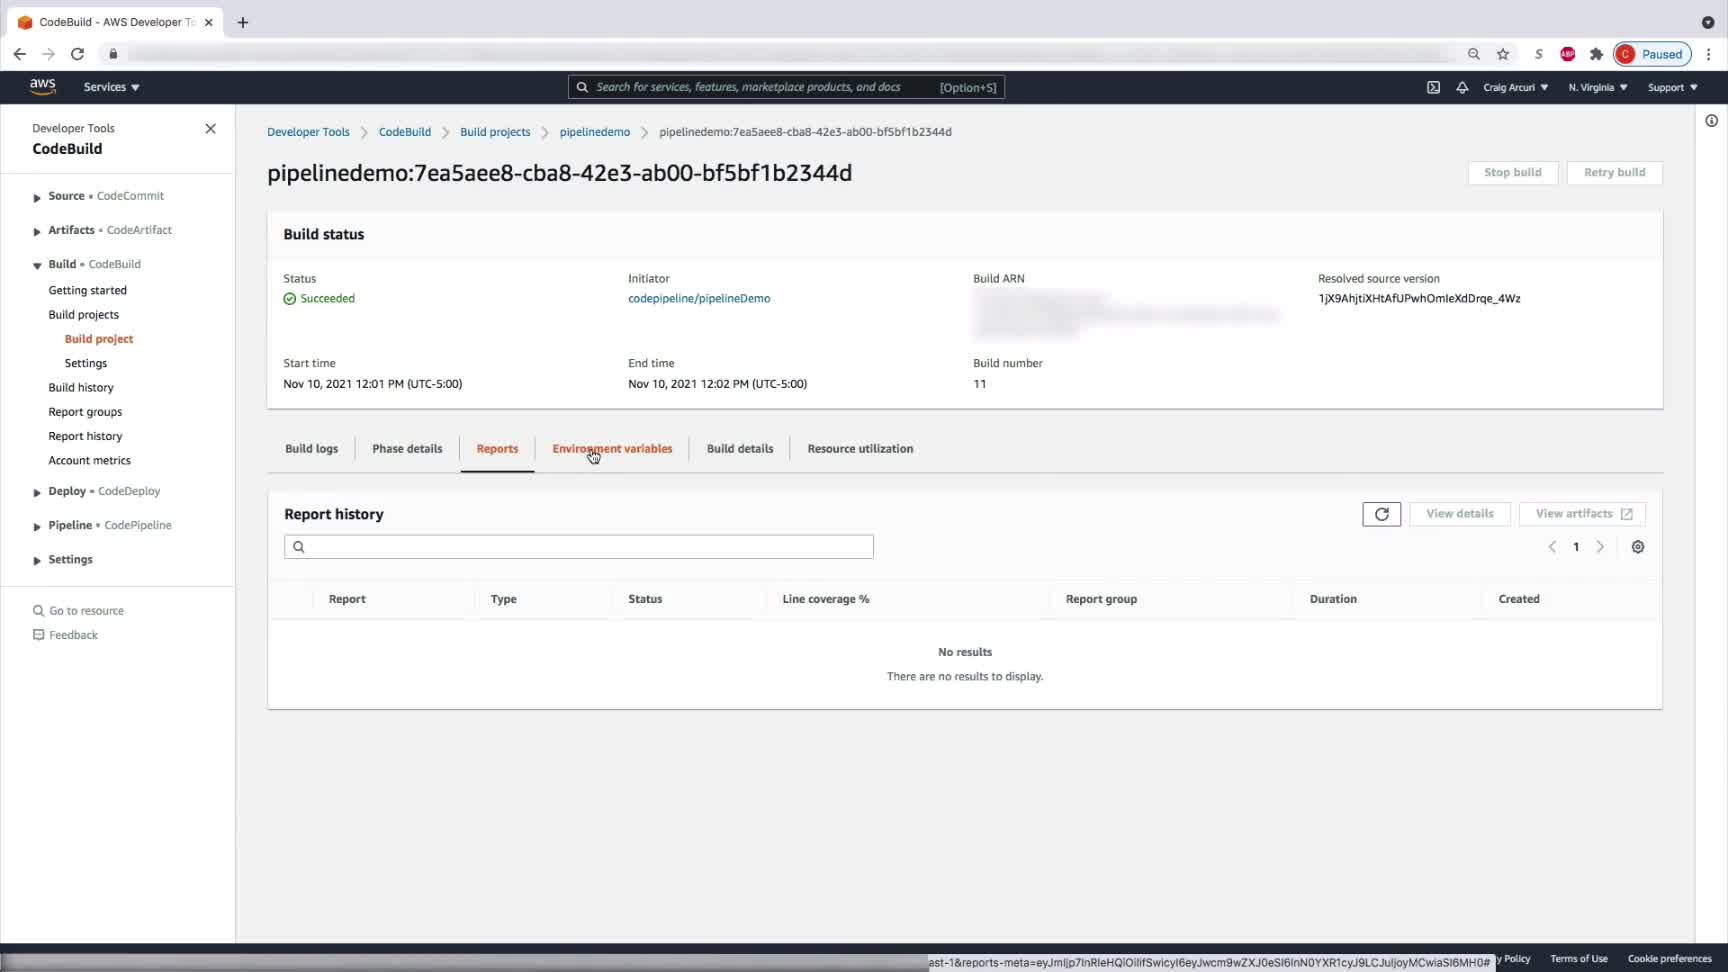Click the browser back arrow
The height and width of the screenshot is (972, 1728).
pyautogui.click(x=20, y=54)
